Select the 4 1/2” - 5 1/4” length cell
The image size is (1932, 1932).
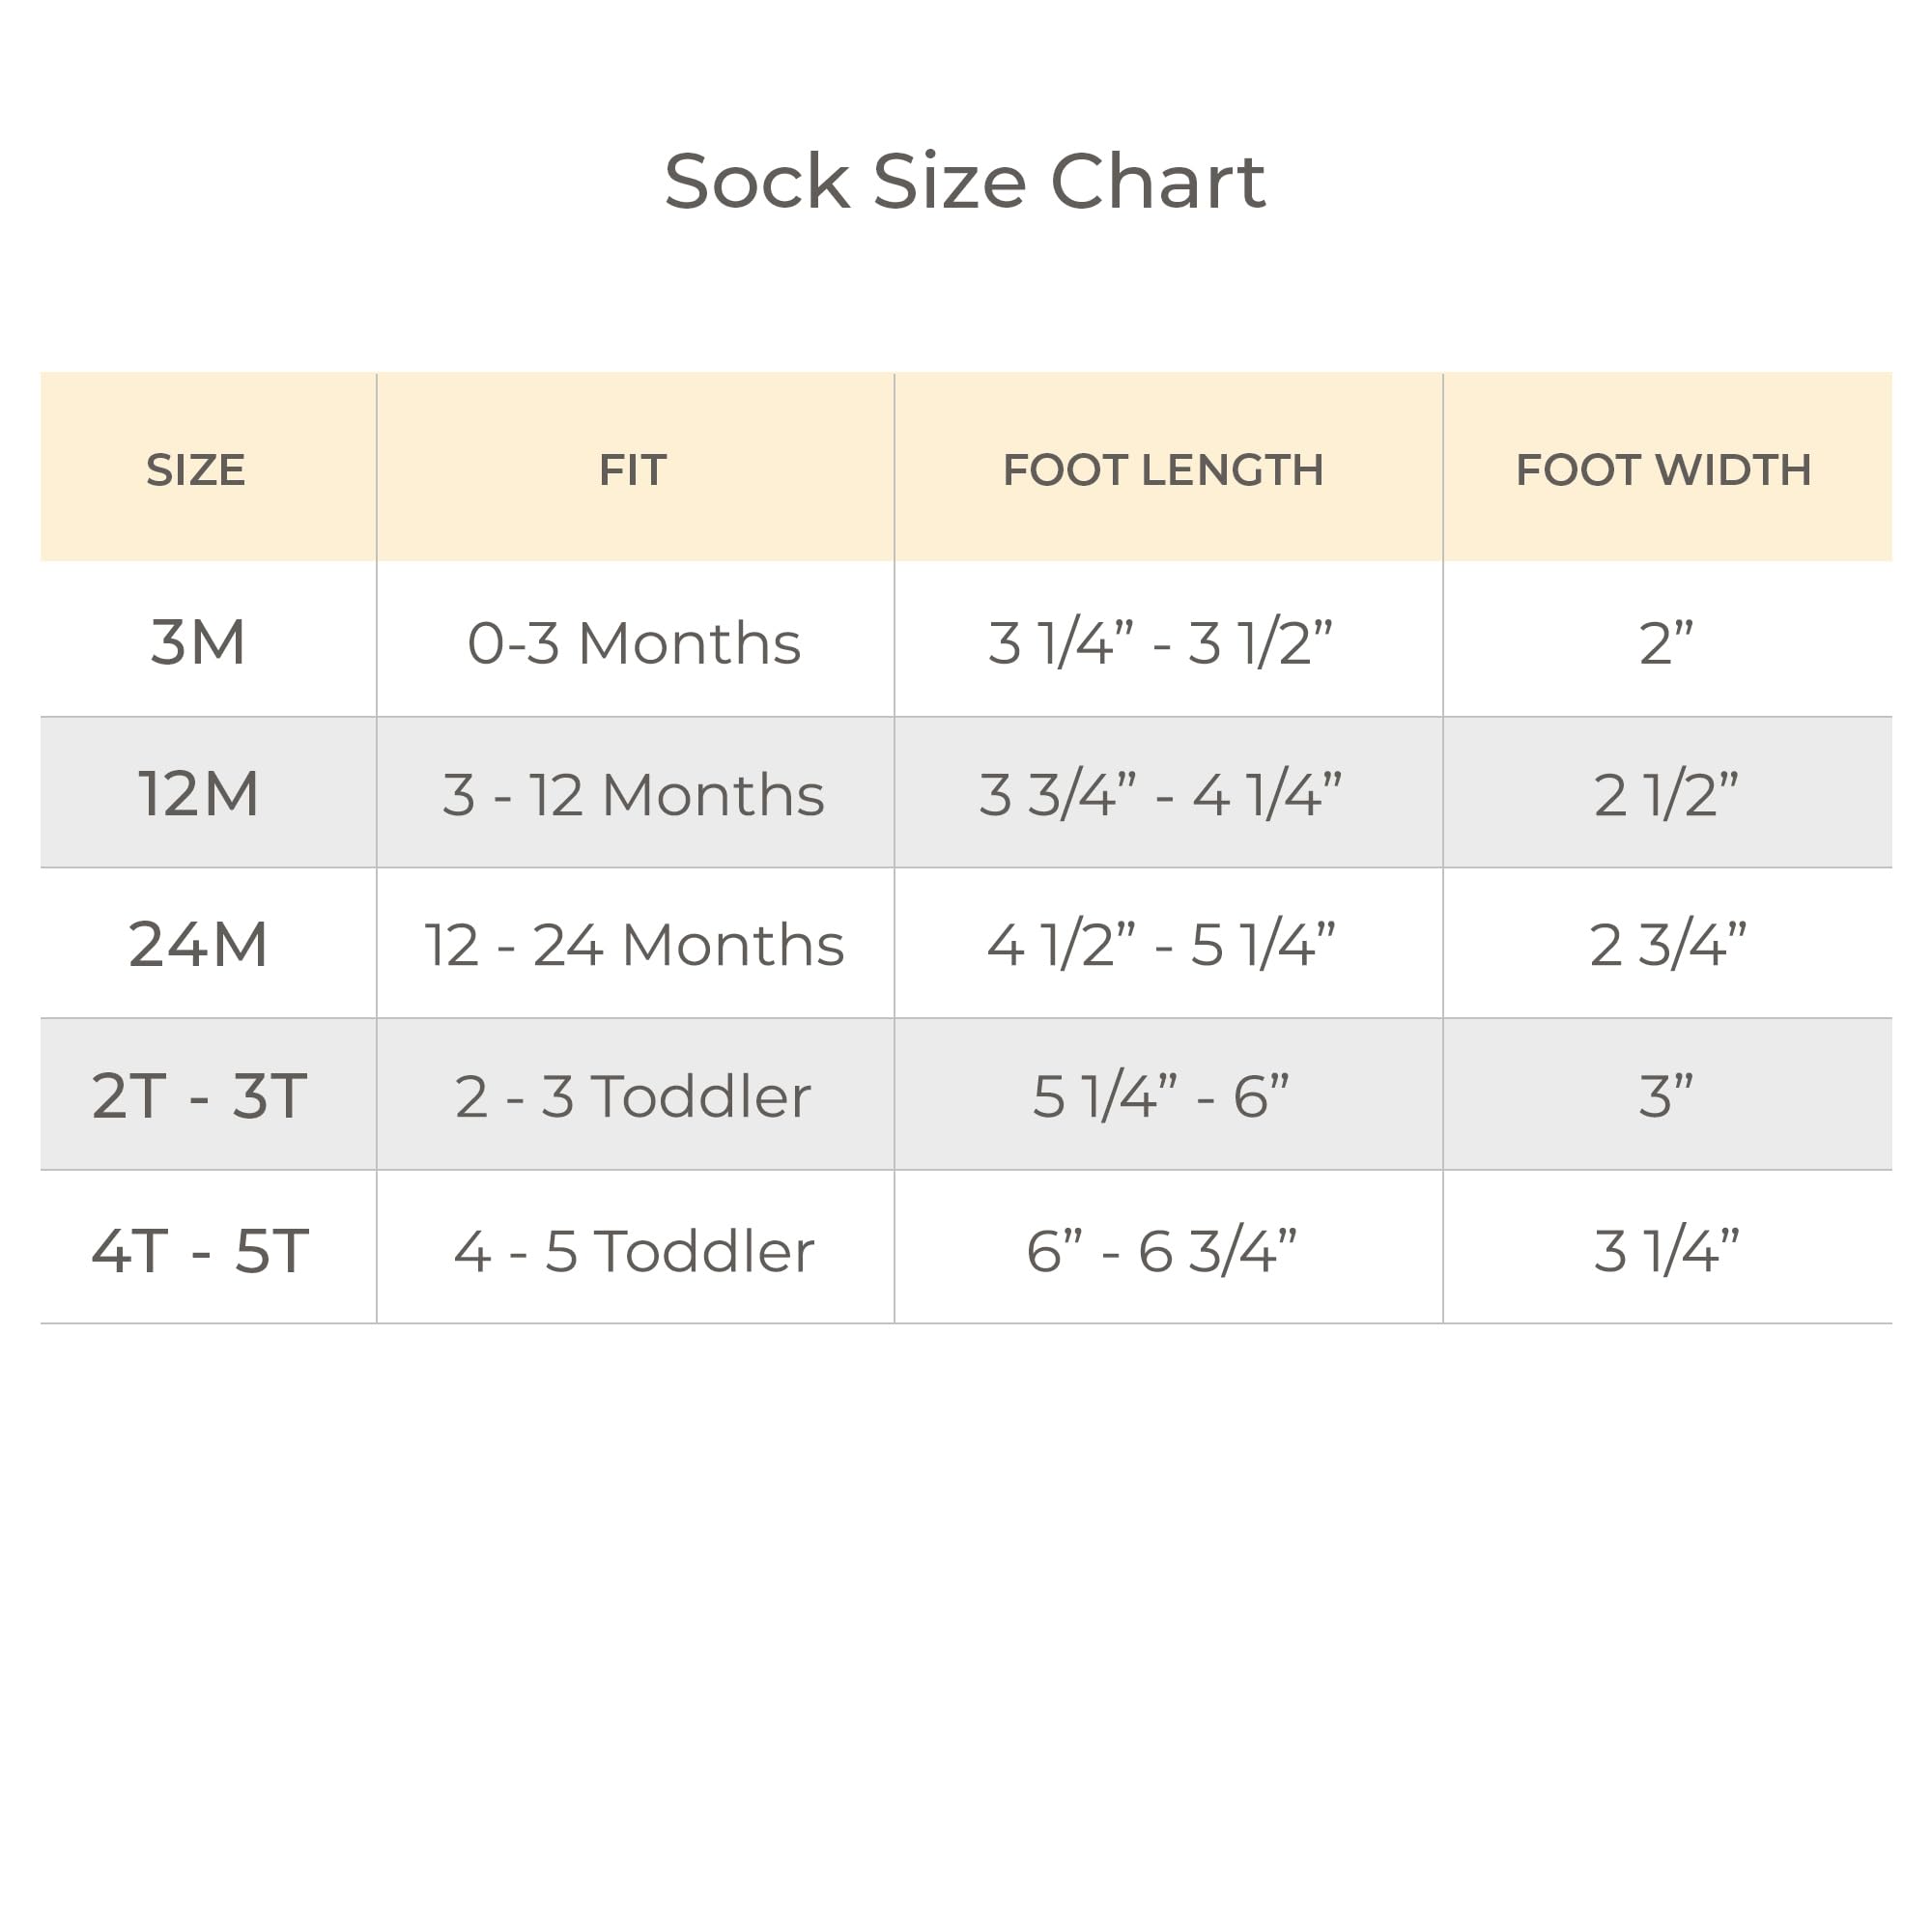[1161, 945]
